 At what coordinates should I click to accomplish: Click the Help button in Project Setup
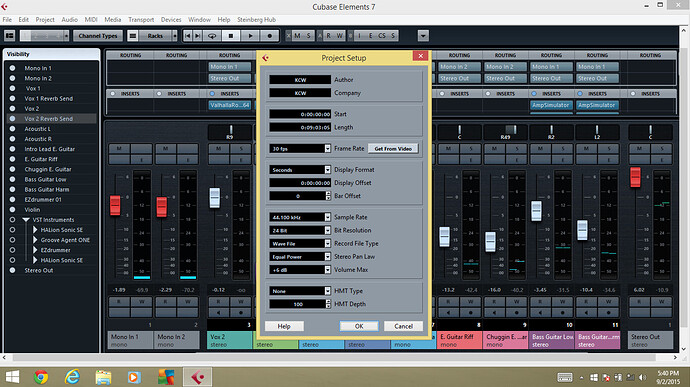[x=284, y=326]
